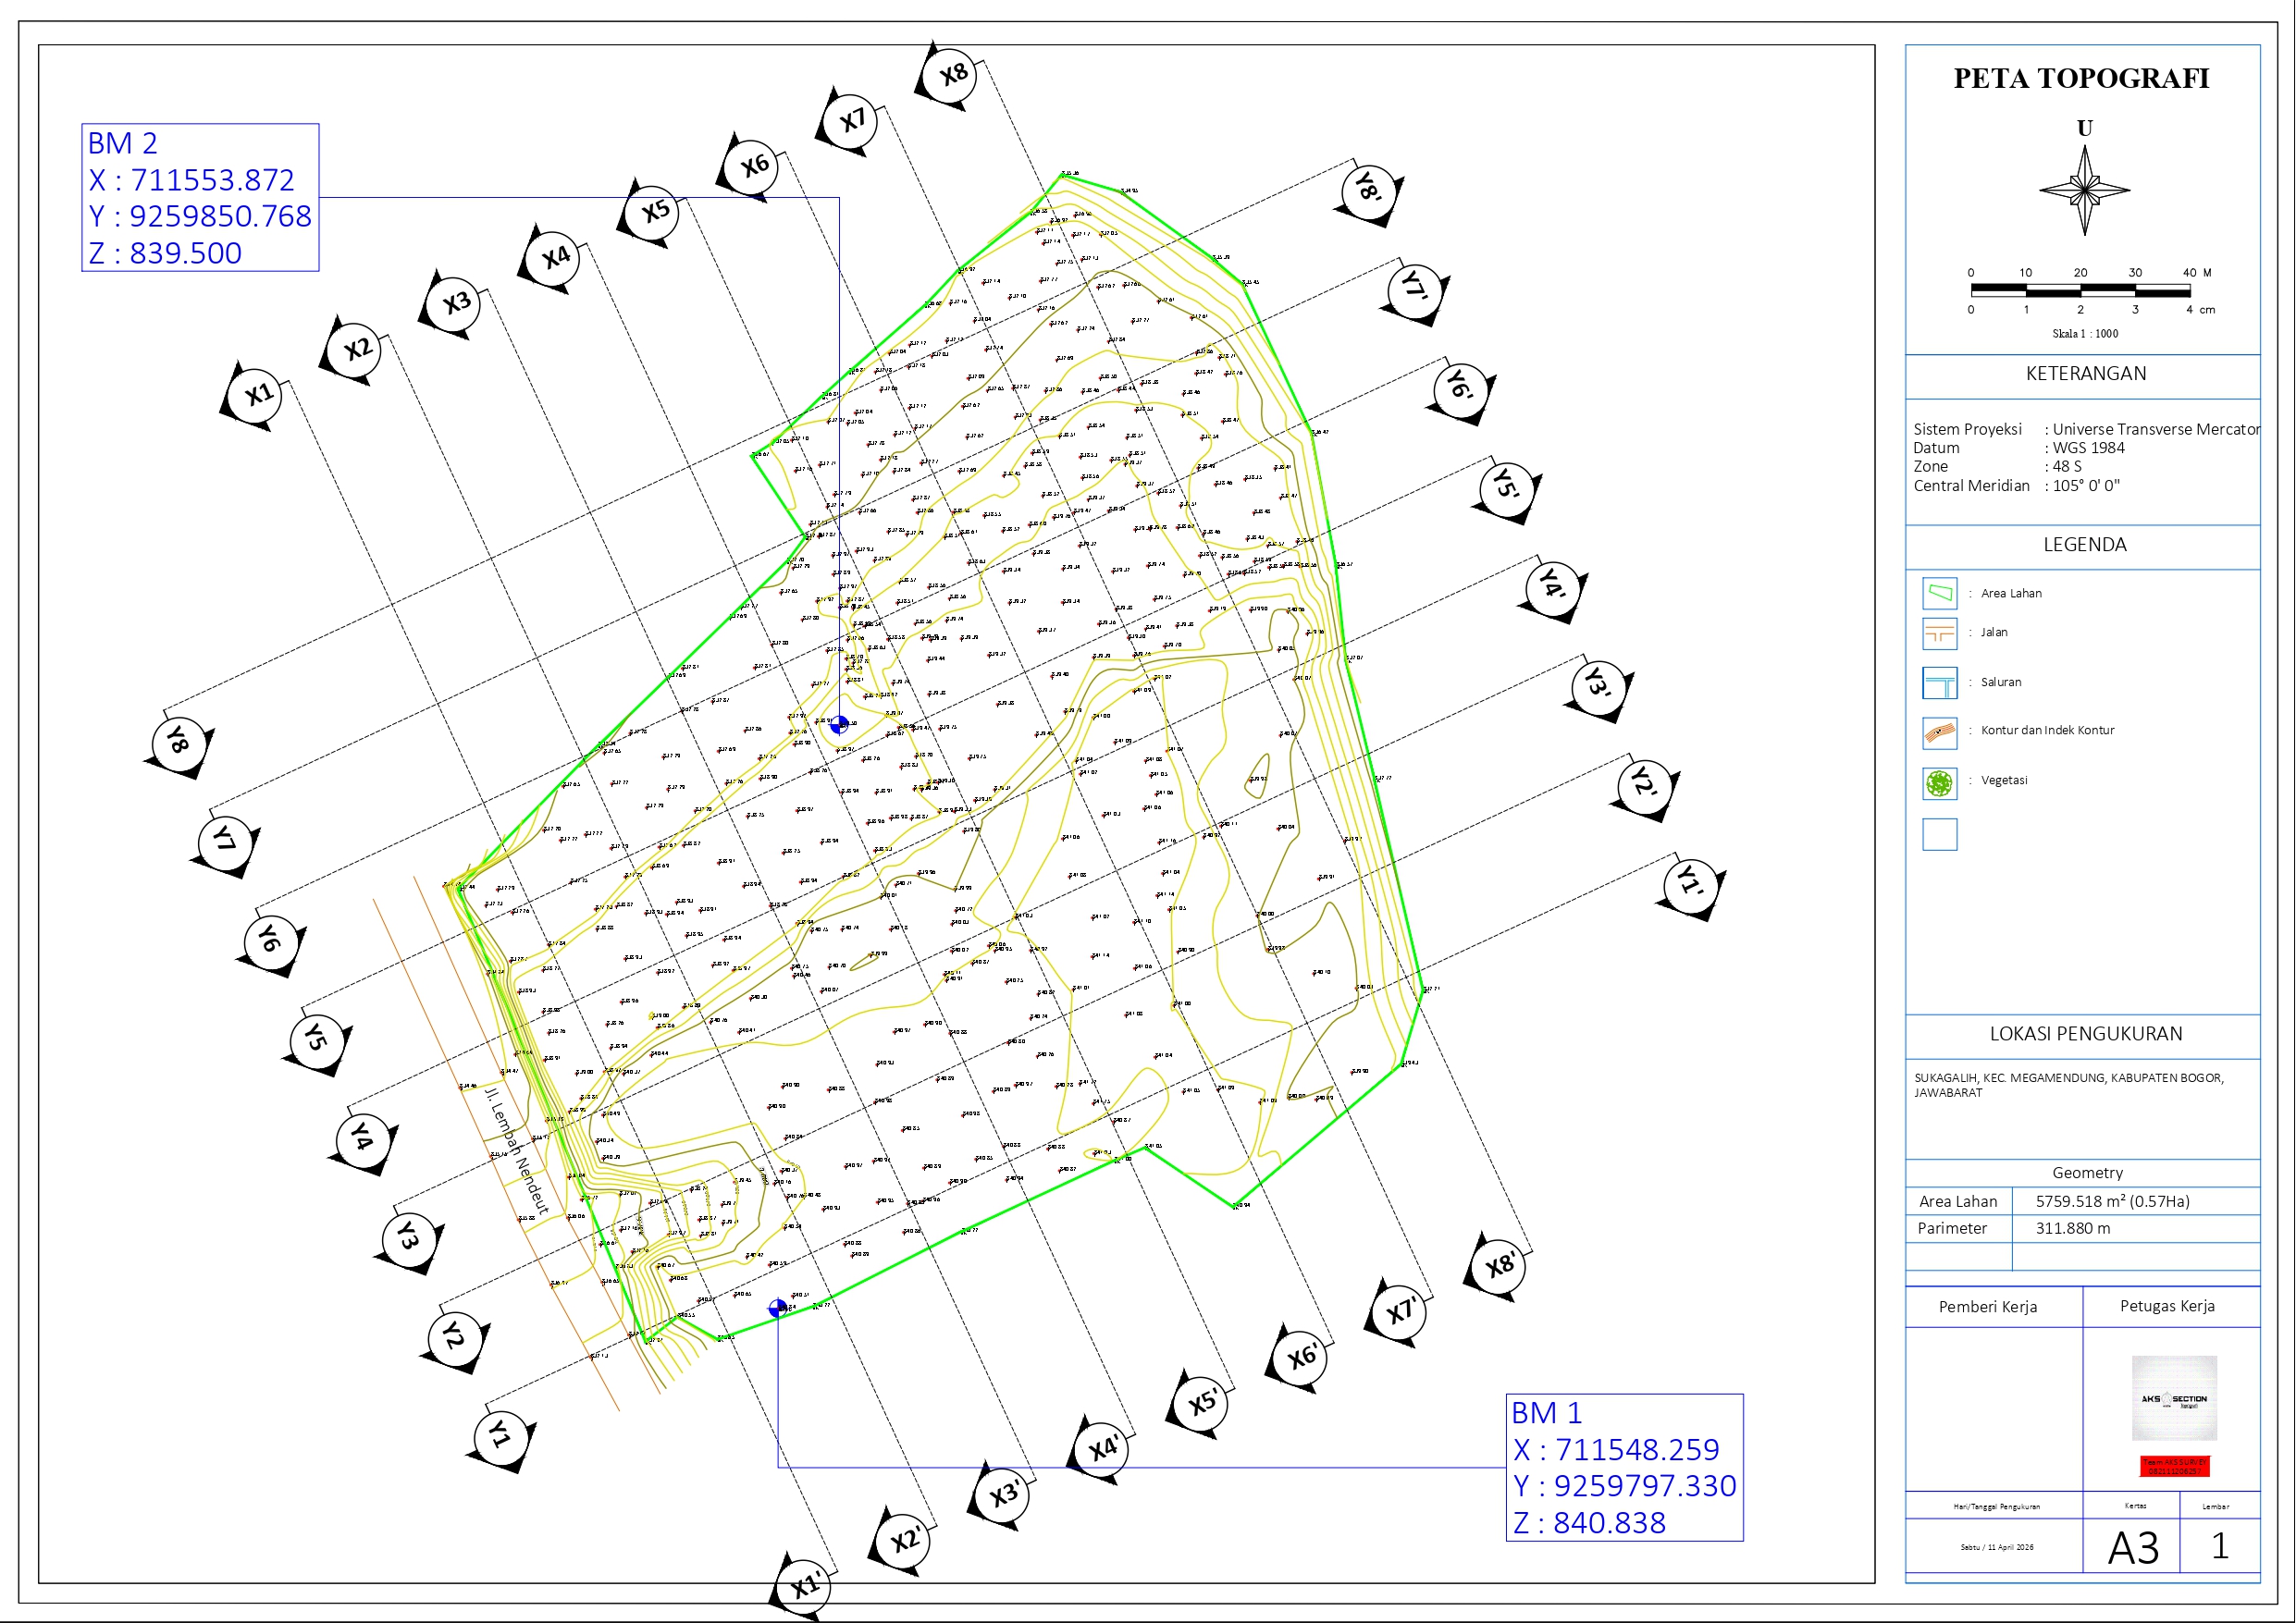Click the 'A3' paper size cell

click(x=2132, y=1548)
